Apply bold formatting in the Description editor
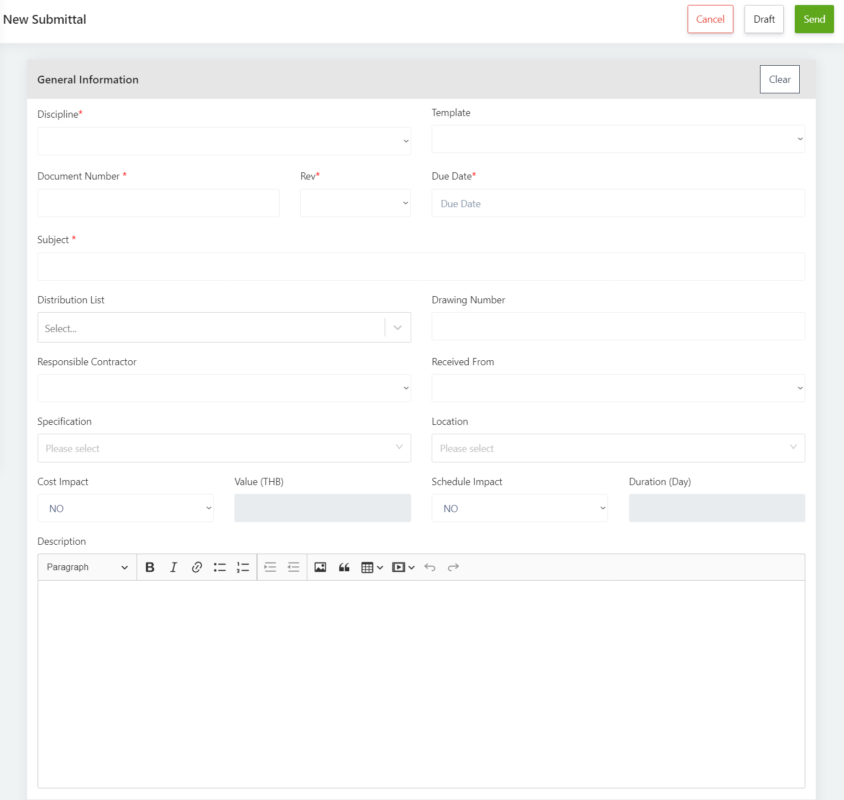This screenshot has height=800, width=844. [149, 567]
